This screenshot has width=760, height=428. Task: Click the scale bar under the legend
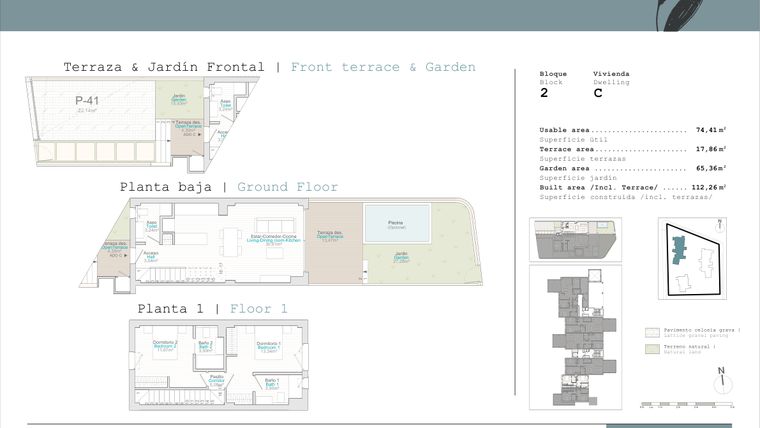(687, 404)
